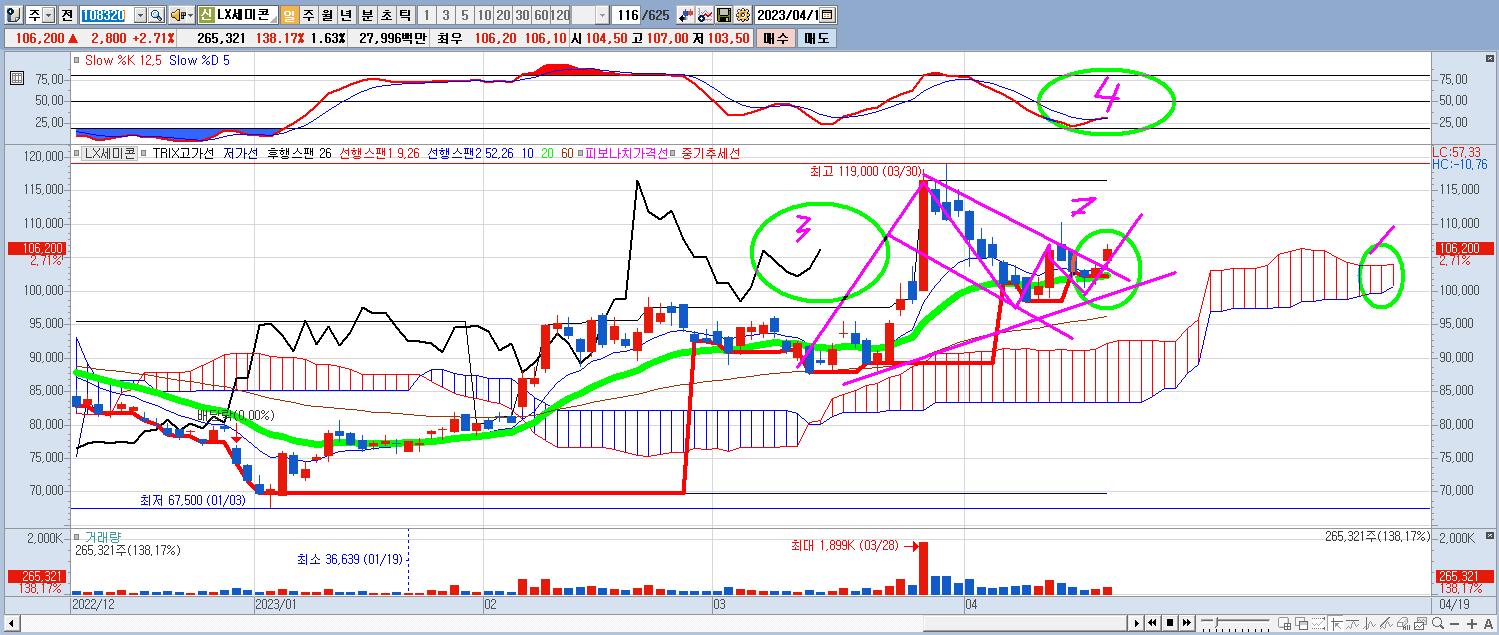Viewport: 1499px width, 635px height.
Task: Click the Slow %D 5 indicator label
Action: pos(200,60)
